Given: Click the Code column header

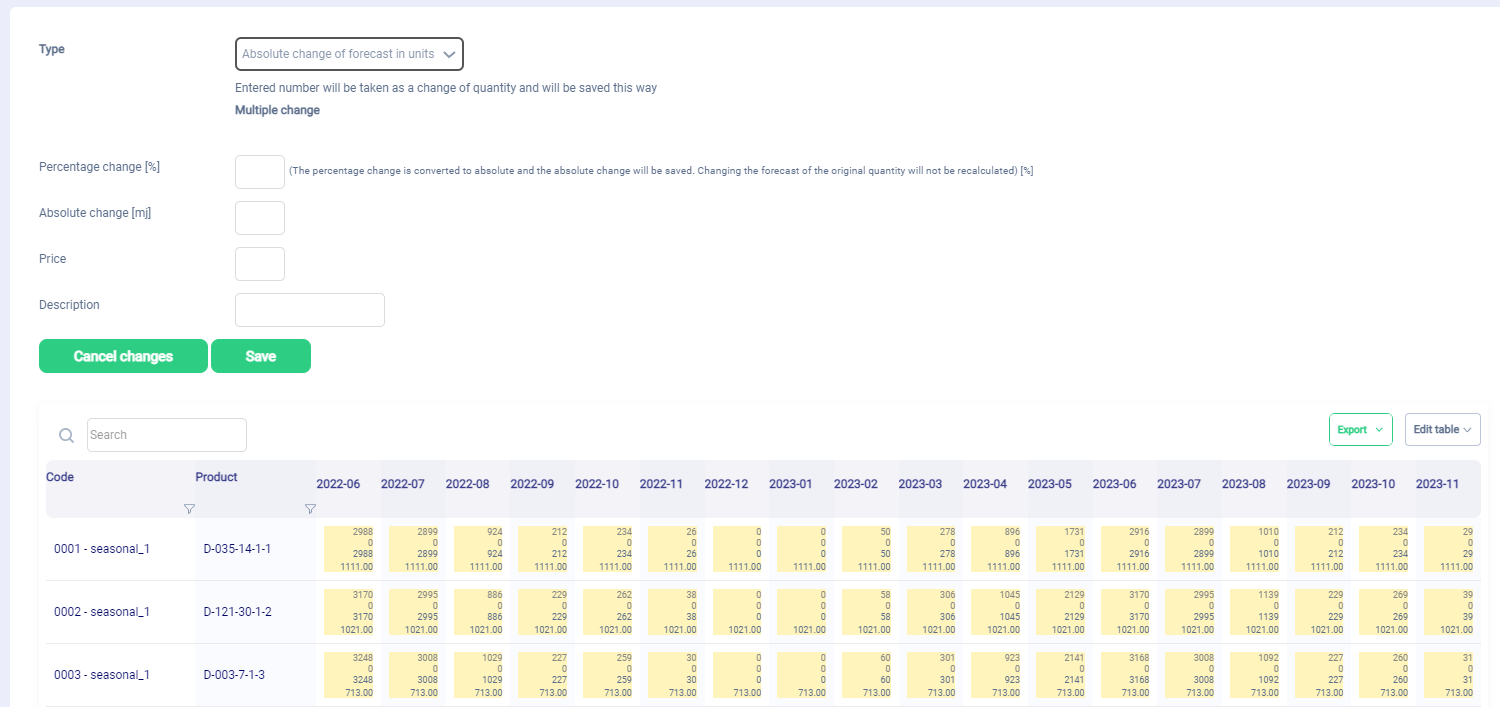Looking at the screenshot, I should [60, 477].
